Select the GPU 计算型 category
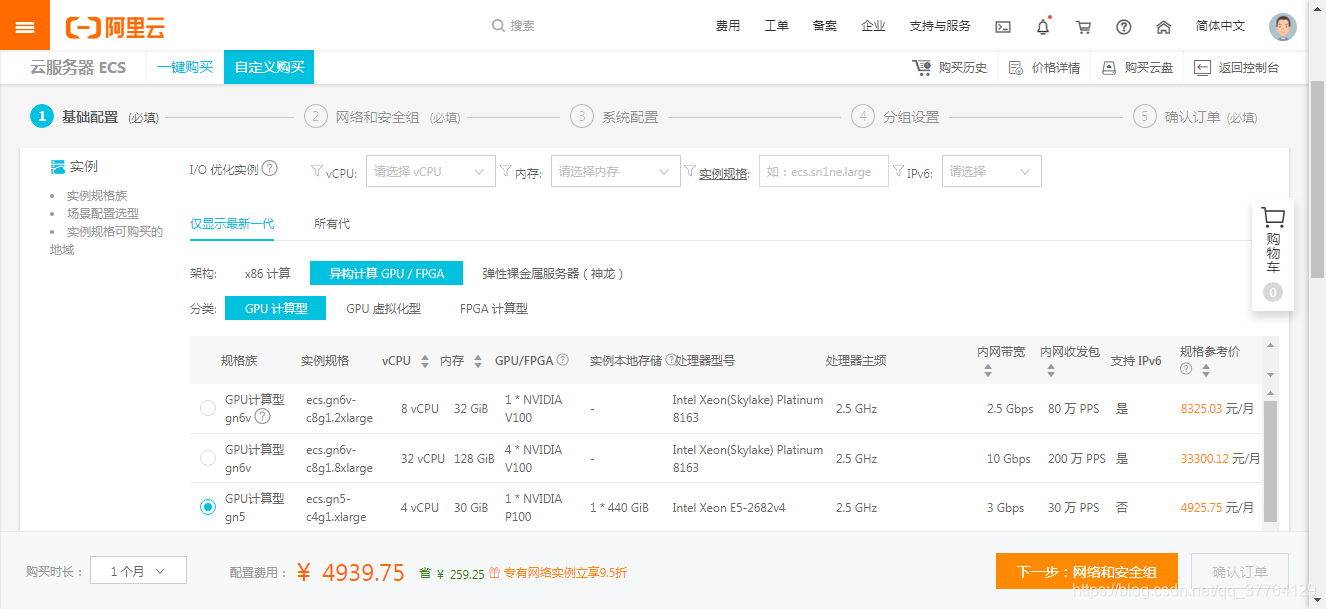 (x=276, y=309)
